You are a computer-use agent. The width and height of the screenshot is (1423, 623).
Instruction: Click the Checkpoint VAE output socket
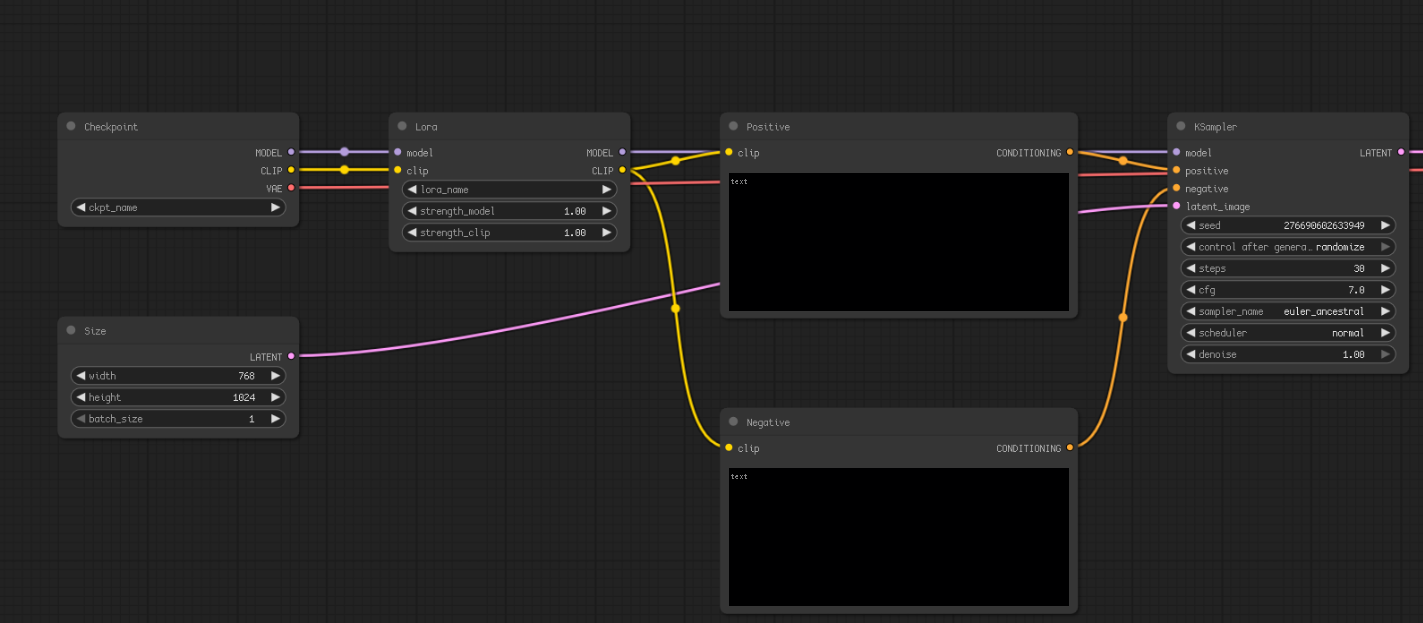tap(291, 188)
